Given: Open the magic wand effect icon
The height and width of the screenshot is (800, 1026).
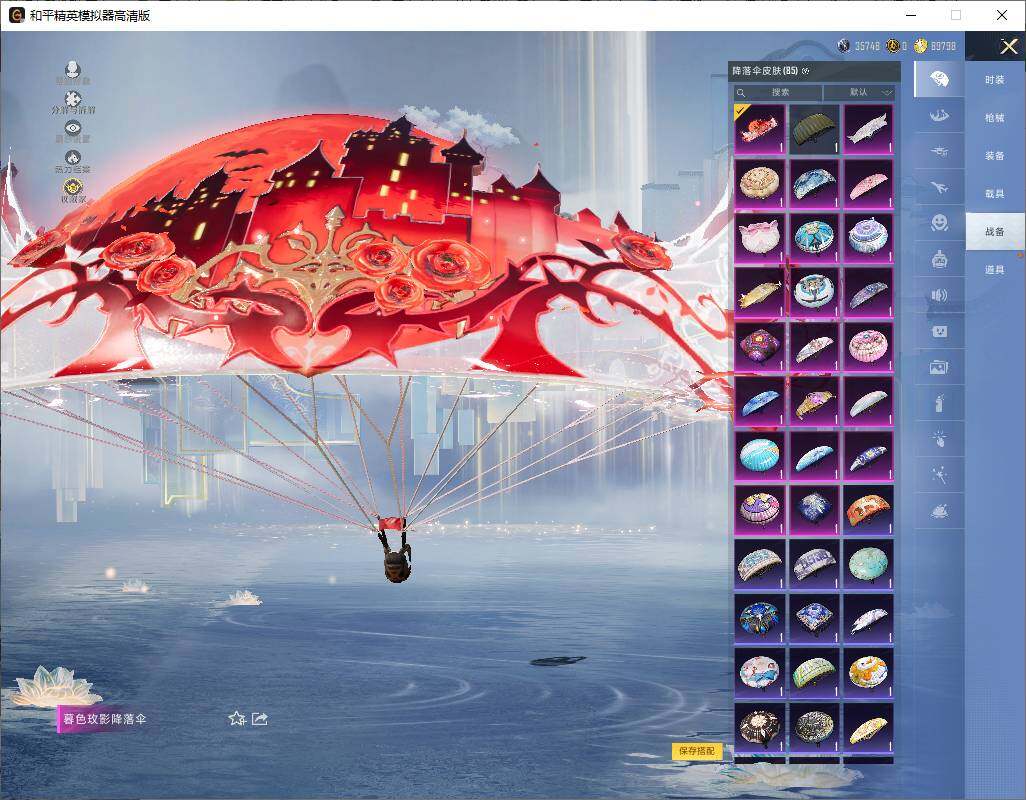Looking at the screenshot, I should tap(939, 475).
